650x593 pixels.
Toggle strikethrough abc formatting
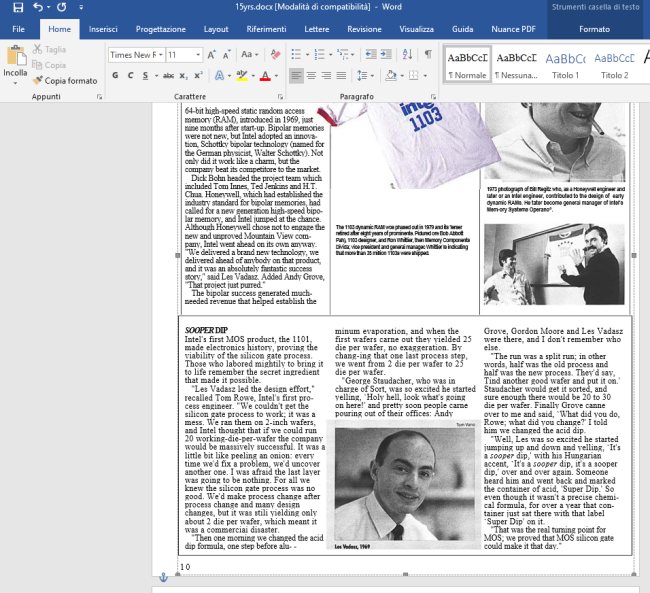168,75
